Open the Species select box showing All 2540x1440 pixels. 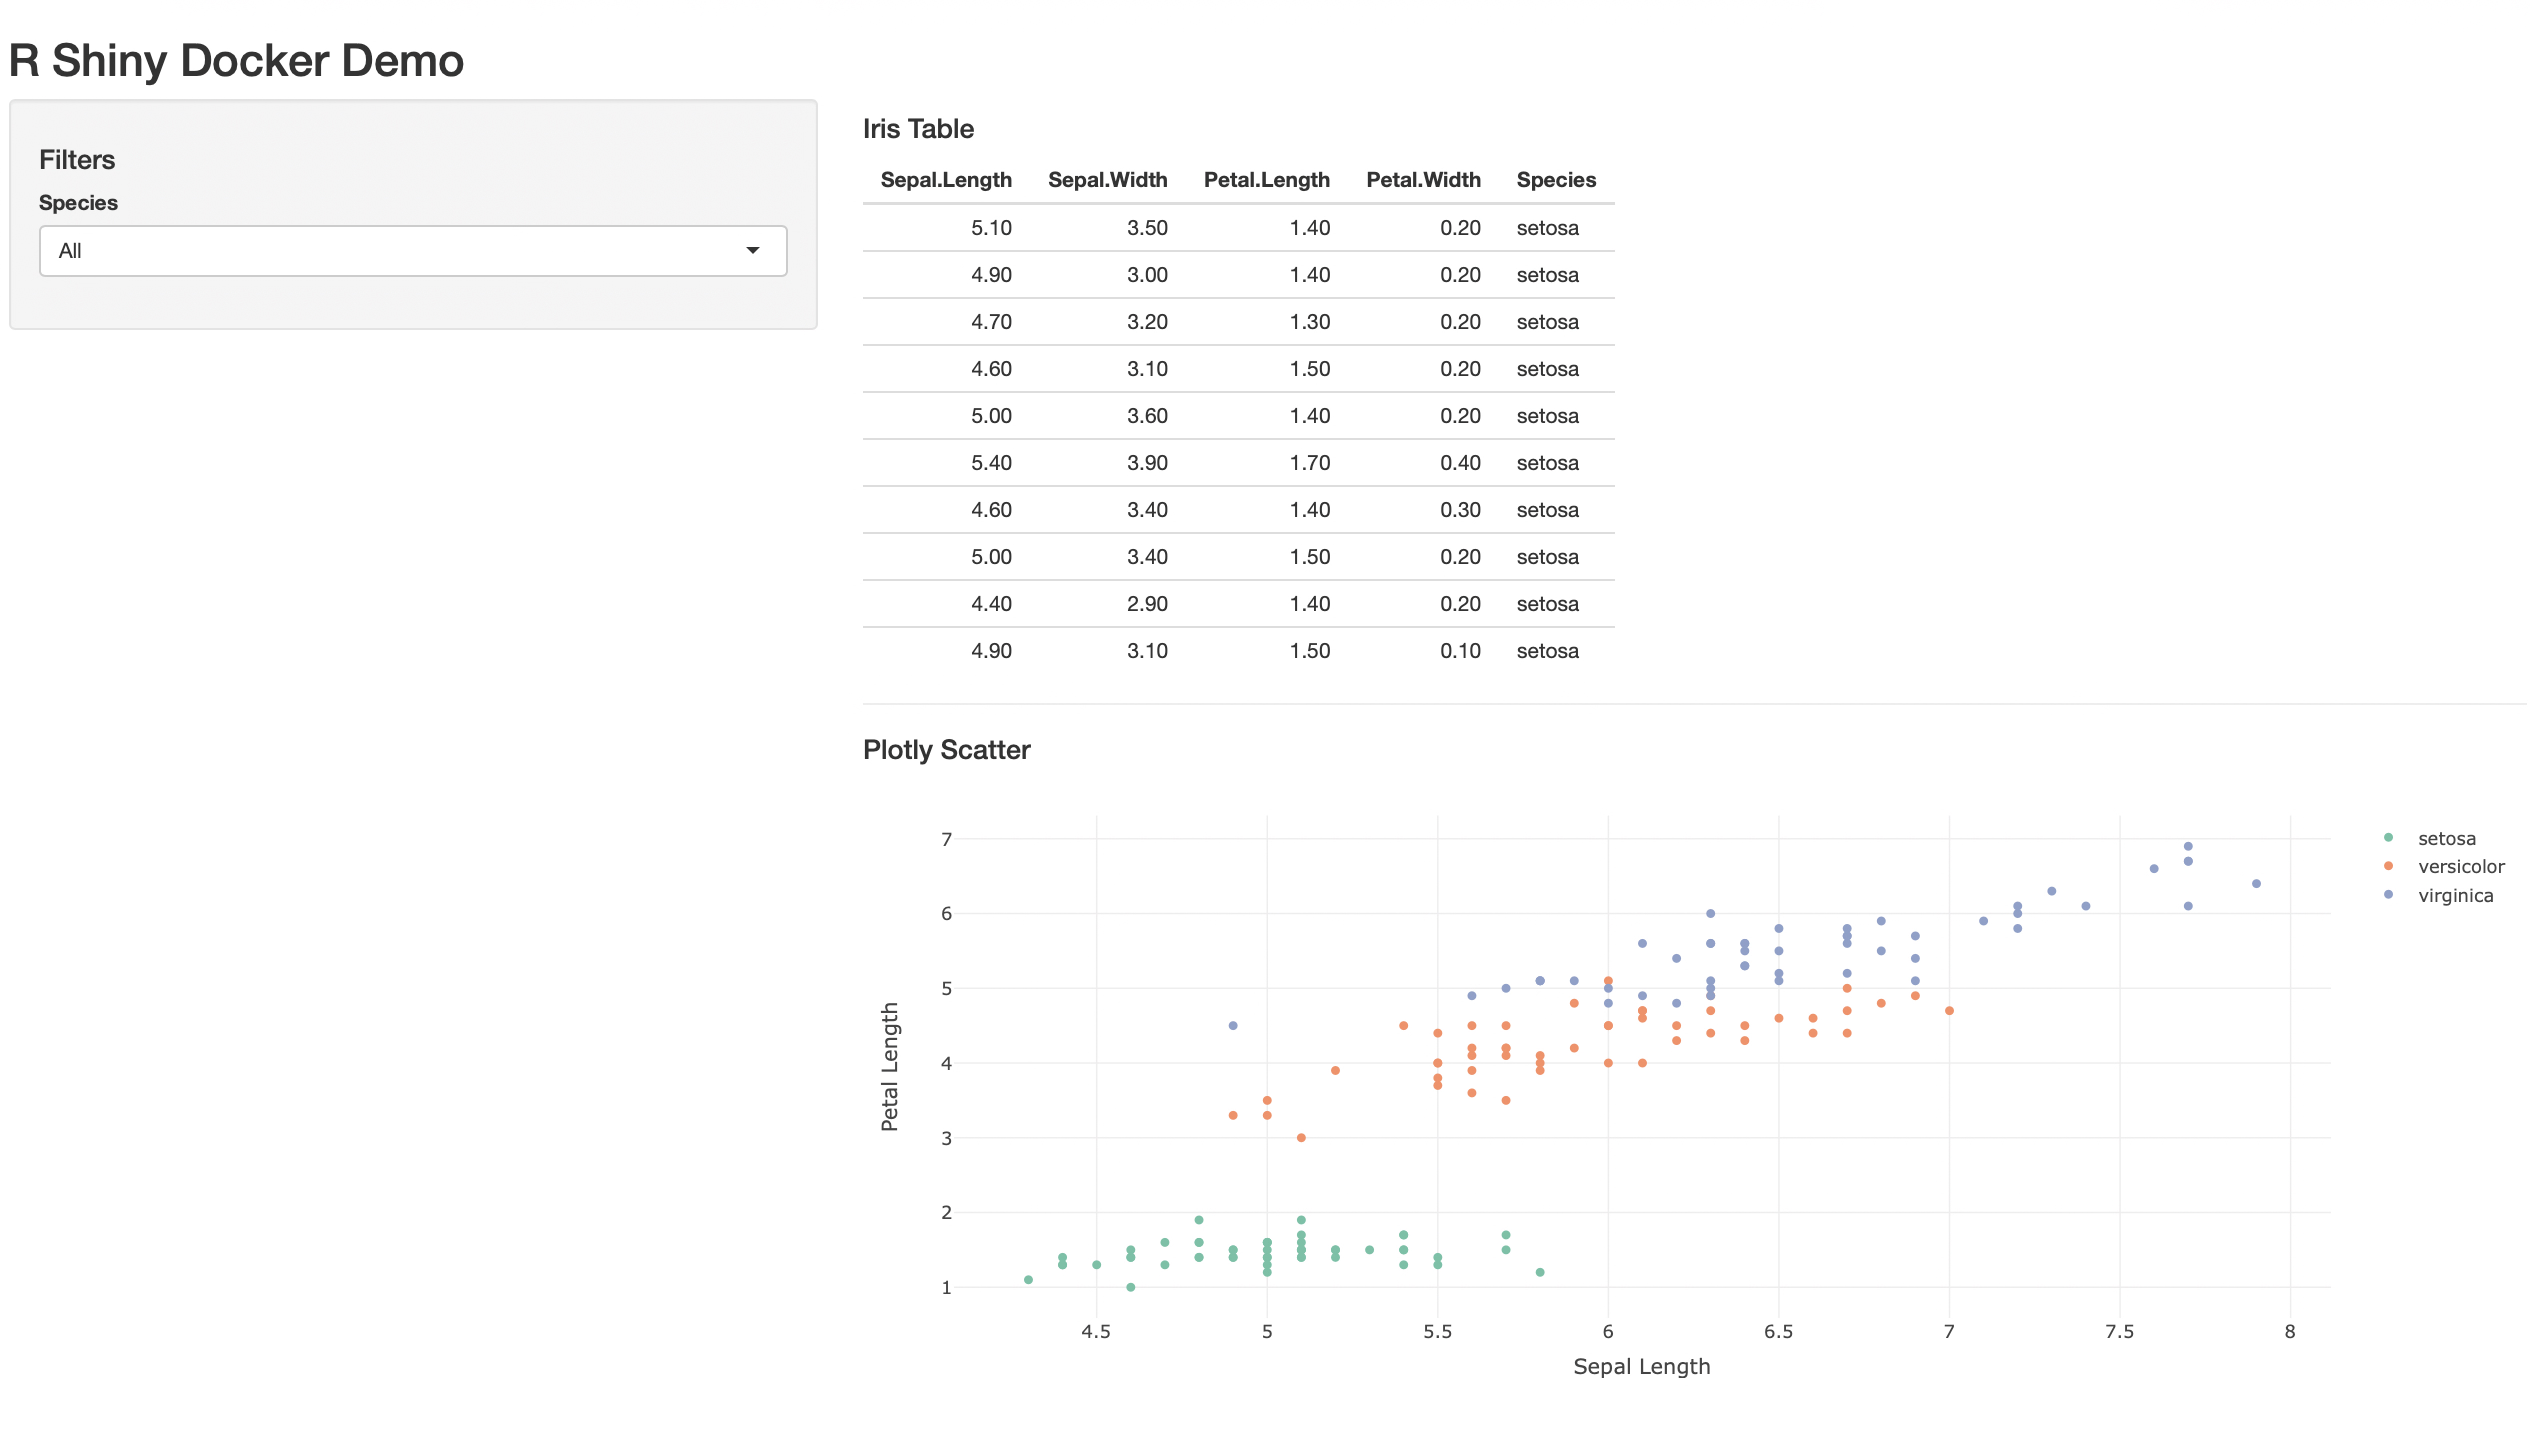tap(400, 251)
